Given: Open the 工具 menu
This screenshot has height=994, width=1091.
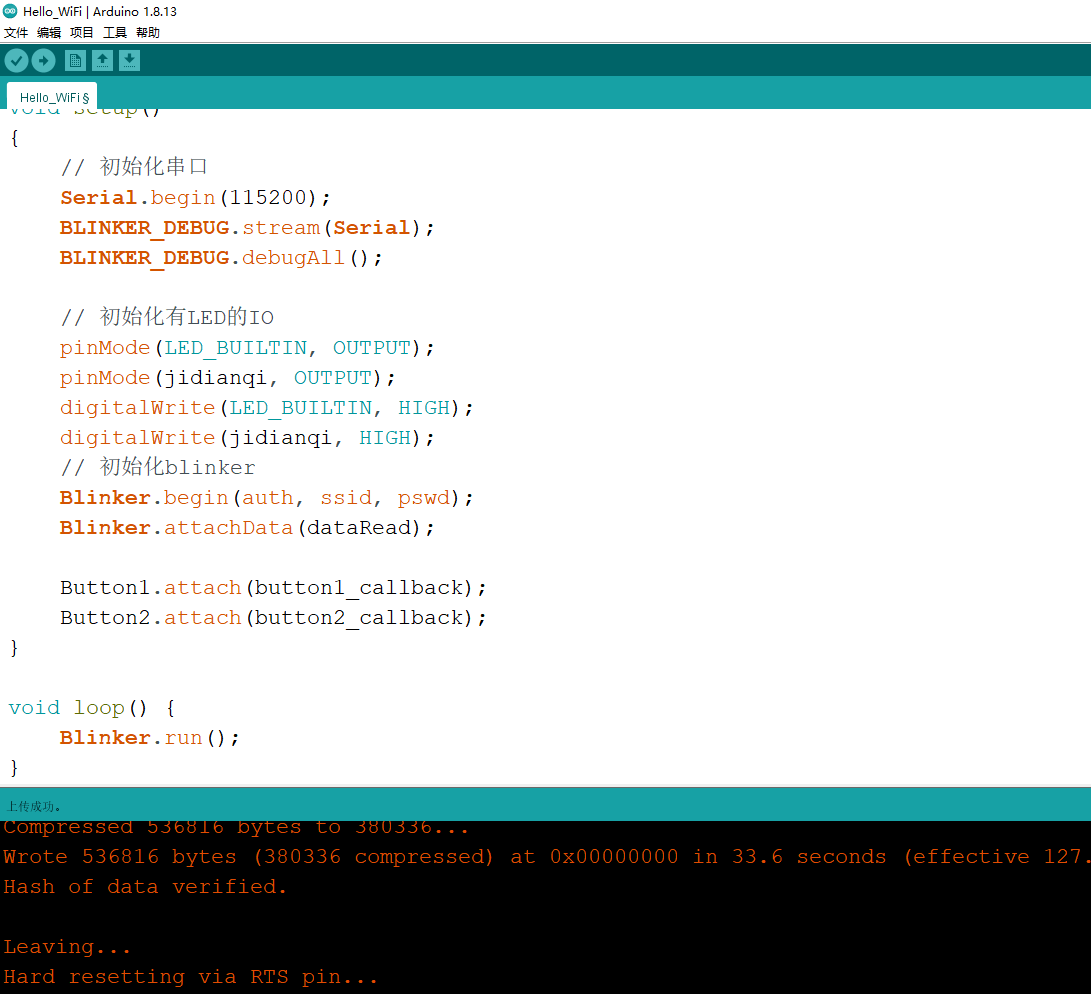Looking at the screenshot, I should pos(114,32).
